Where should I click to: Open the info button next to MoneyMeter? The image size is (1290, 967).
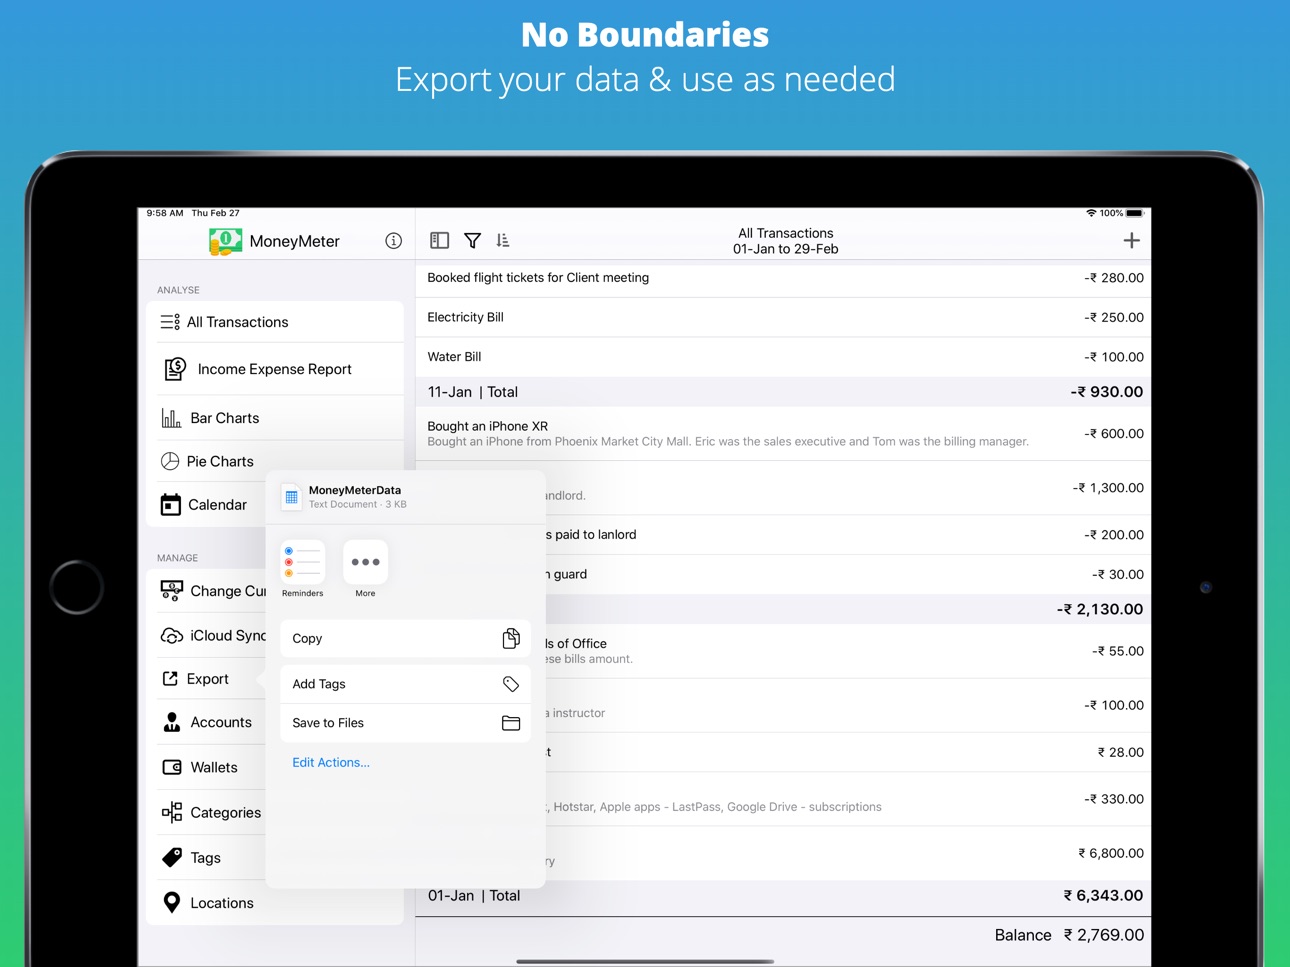click(x=393, y=241)
